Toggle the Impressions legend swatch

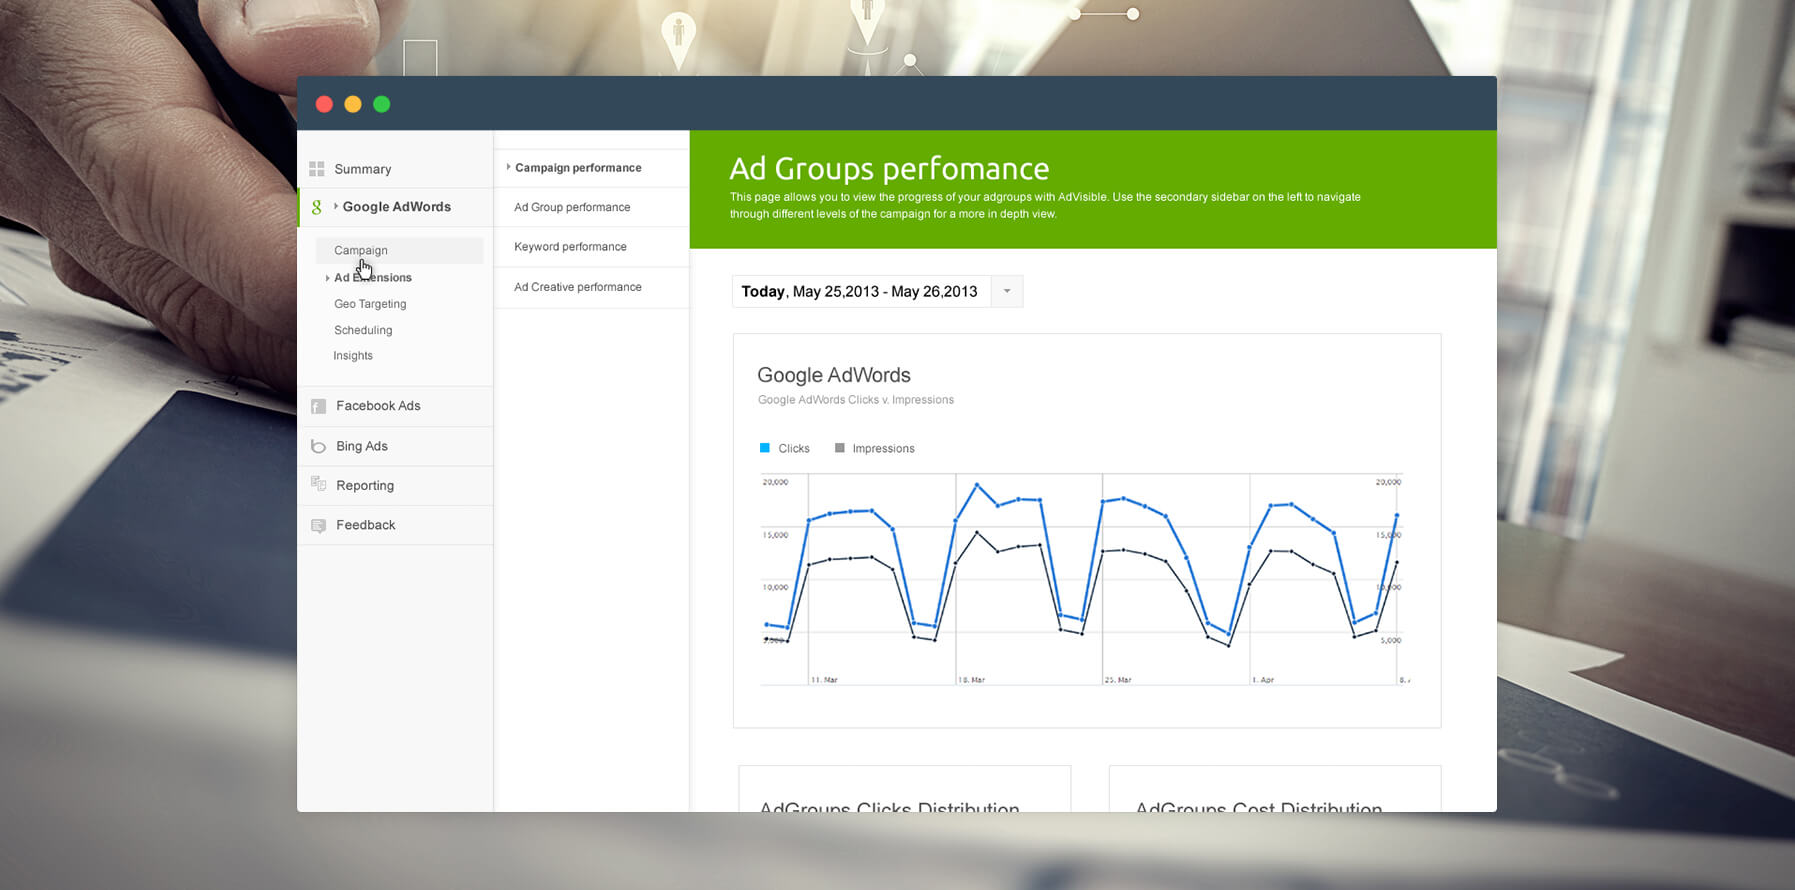pyautogui.click(x=840, y=448)
